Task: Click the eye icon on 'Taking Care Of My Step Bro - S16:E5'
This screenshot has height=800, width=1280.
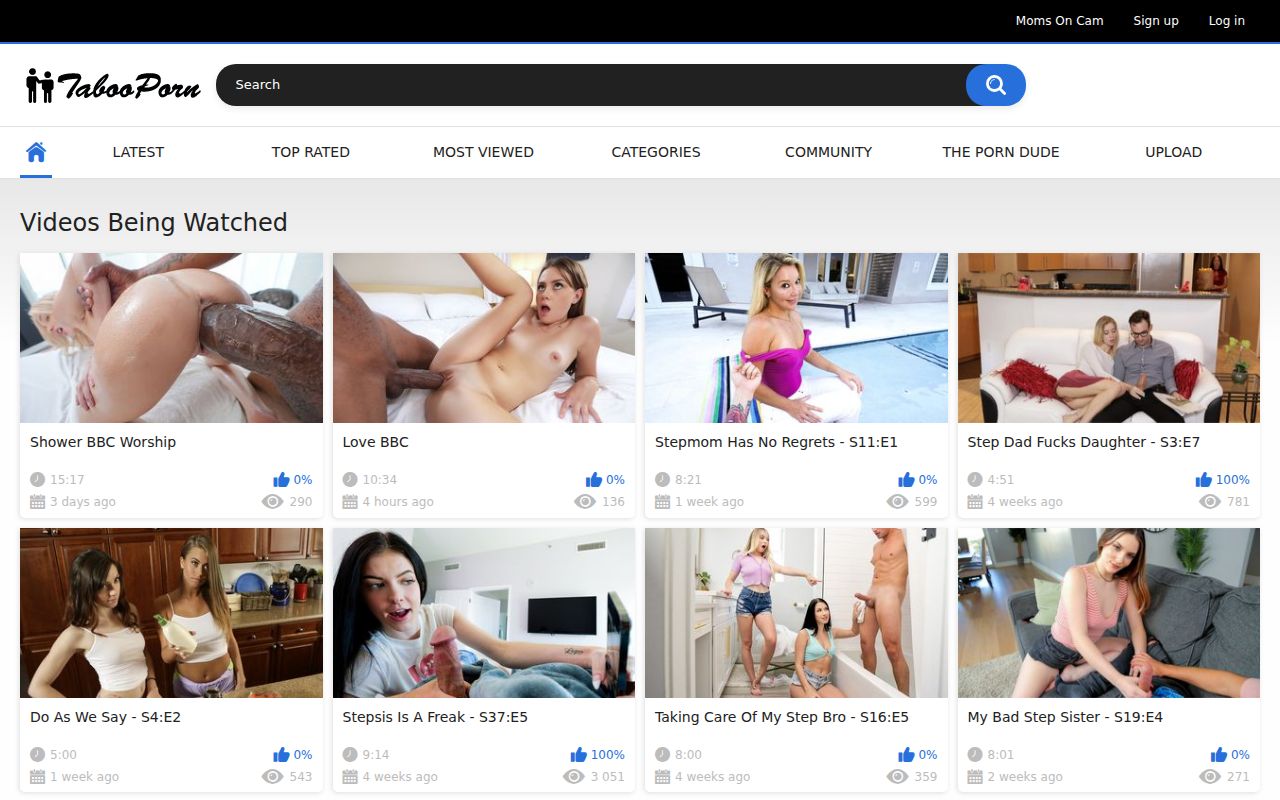Action: [x=897, y=776]
